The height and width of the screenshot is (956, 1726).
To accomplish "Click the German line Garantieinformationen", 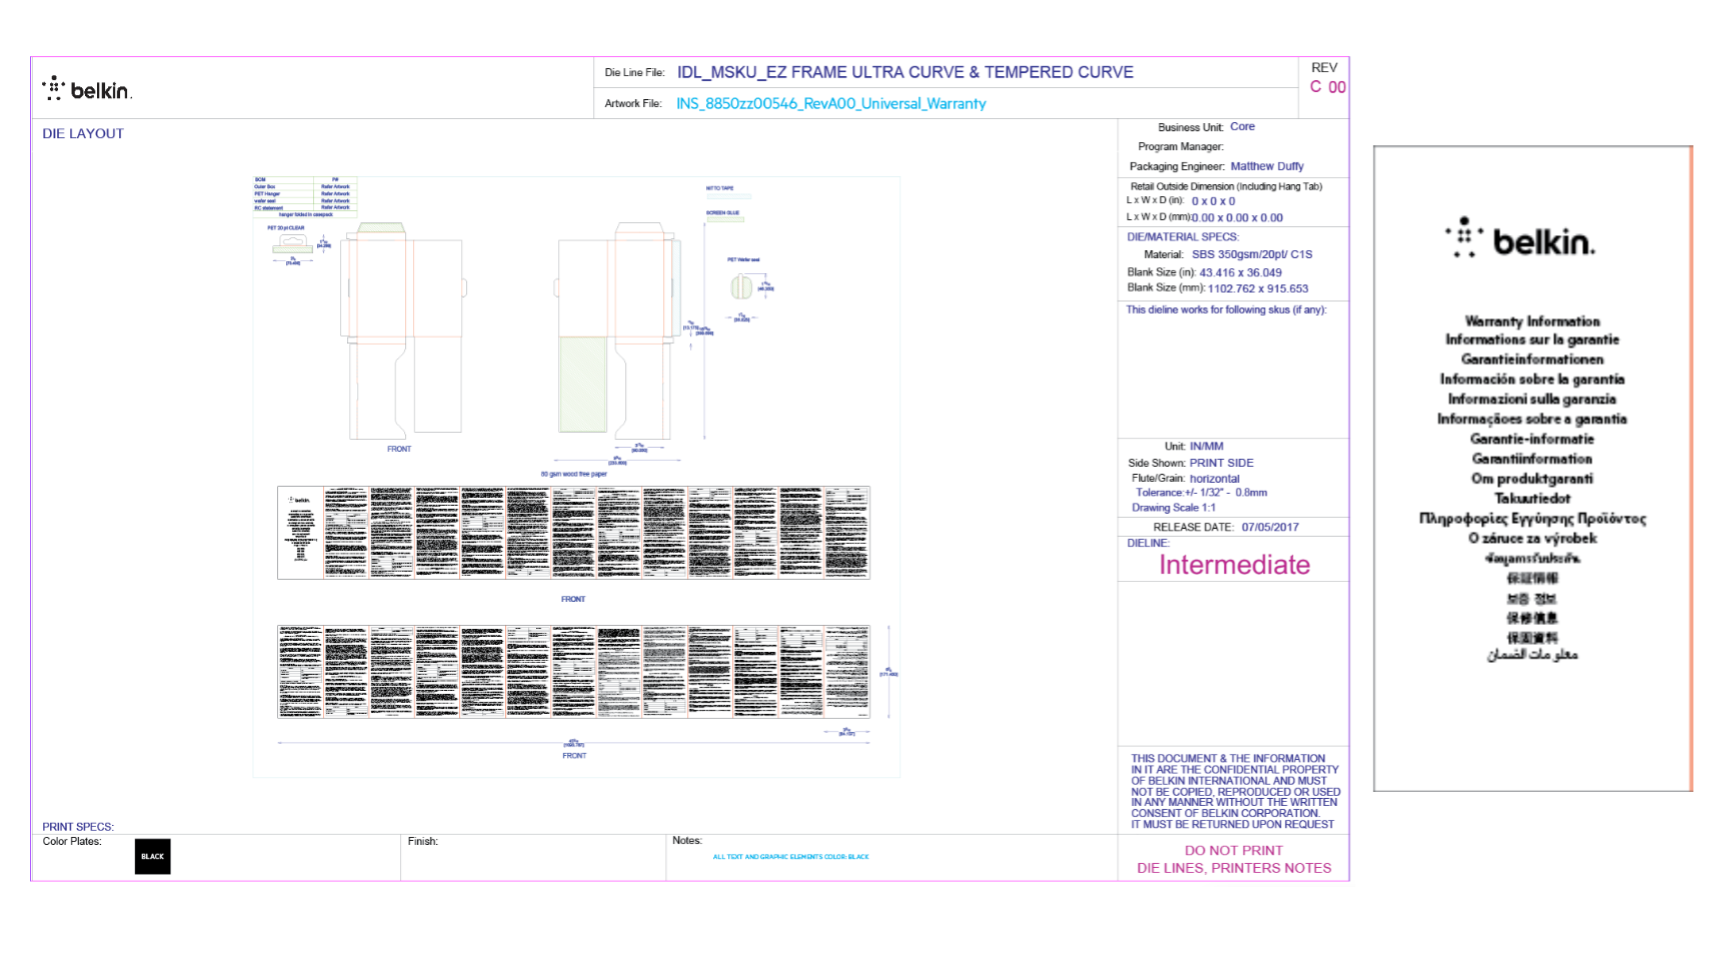I will [x=1532, y=359].
